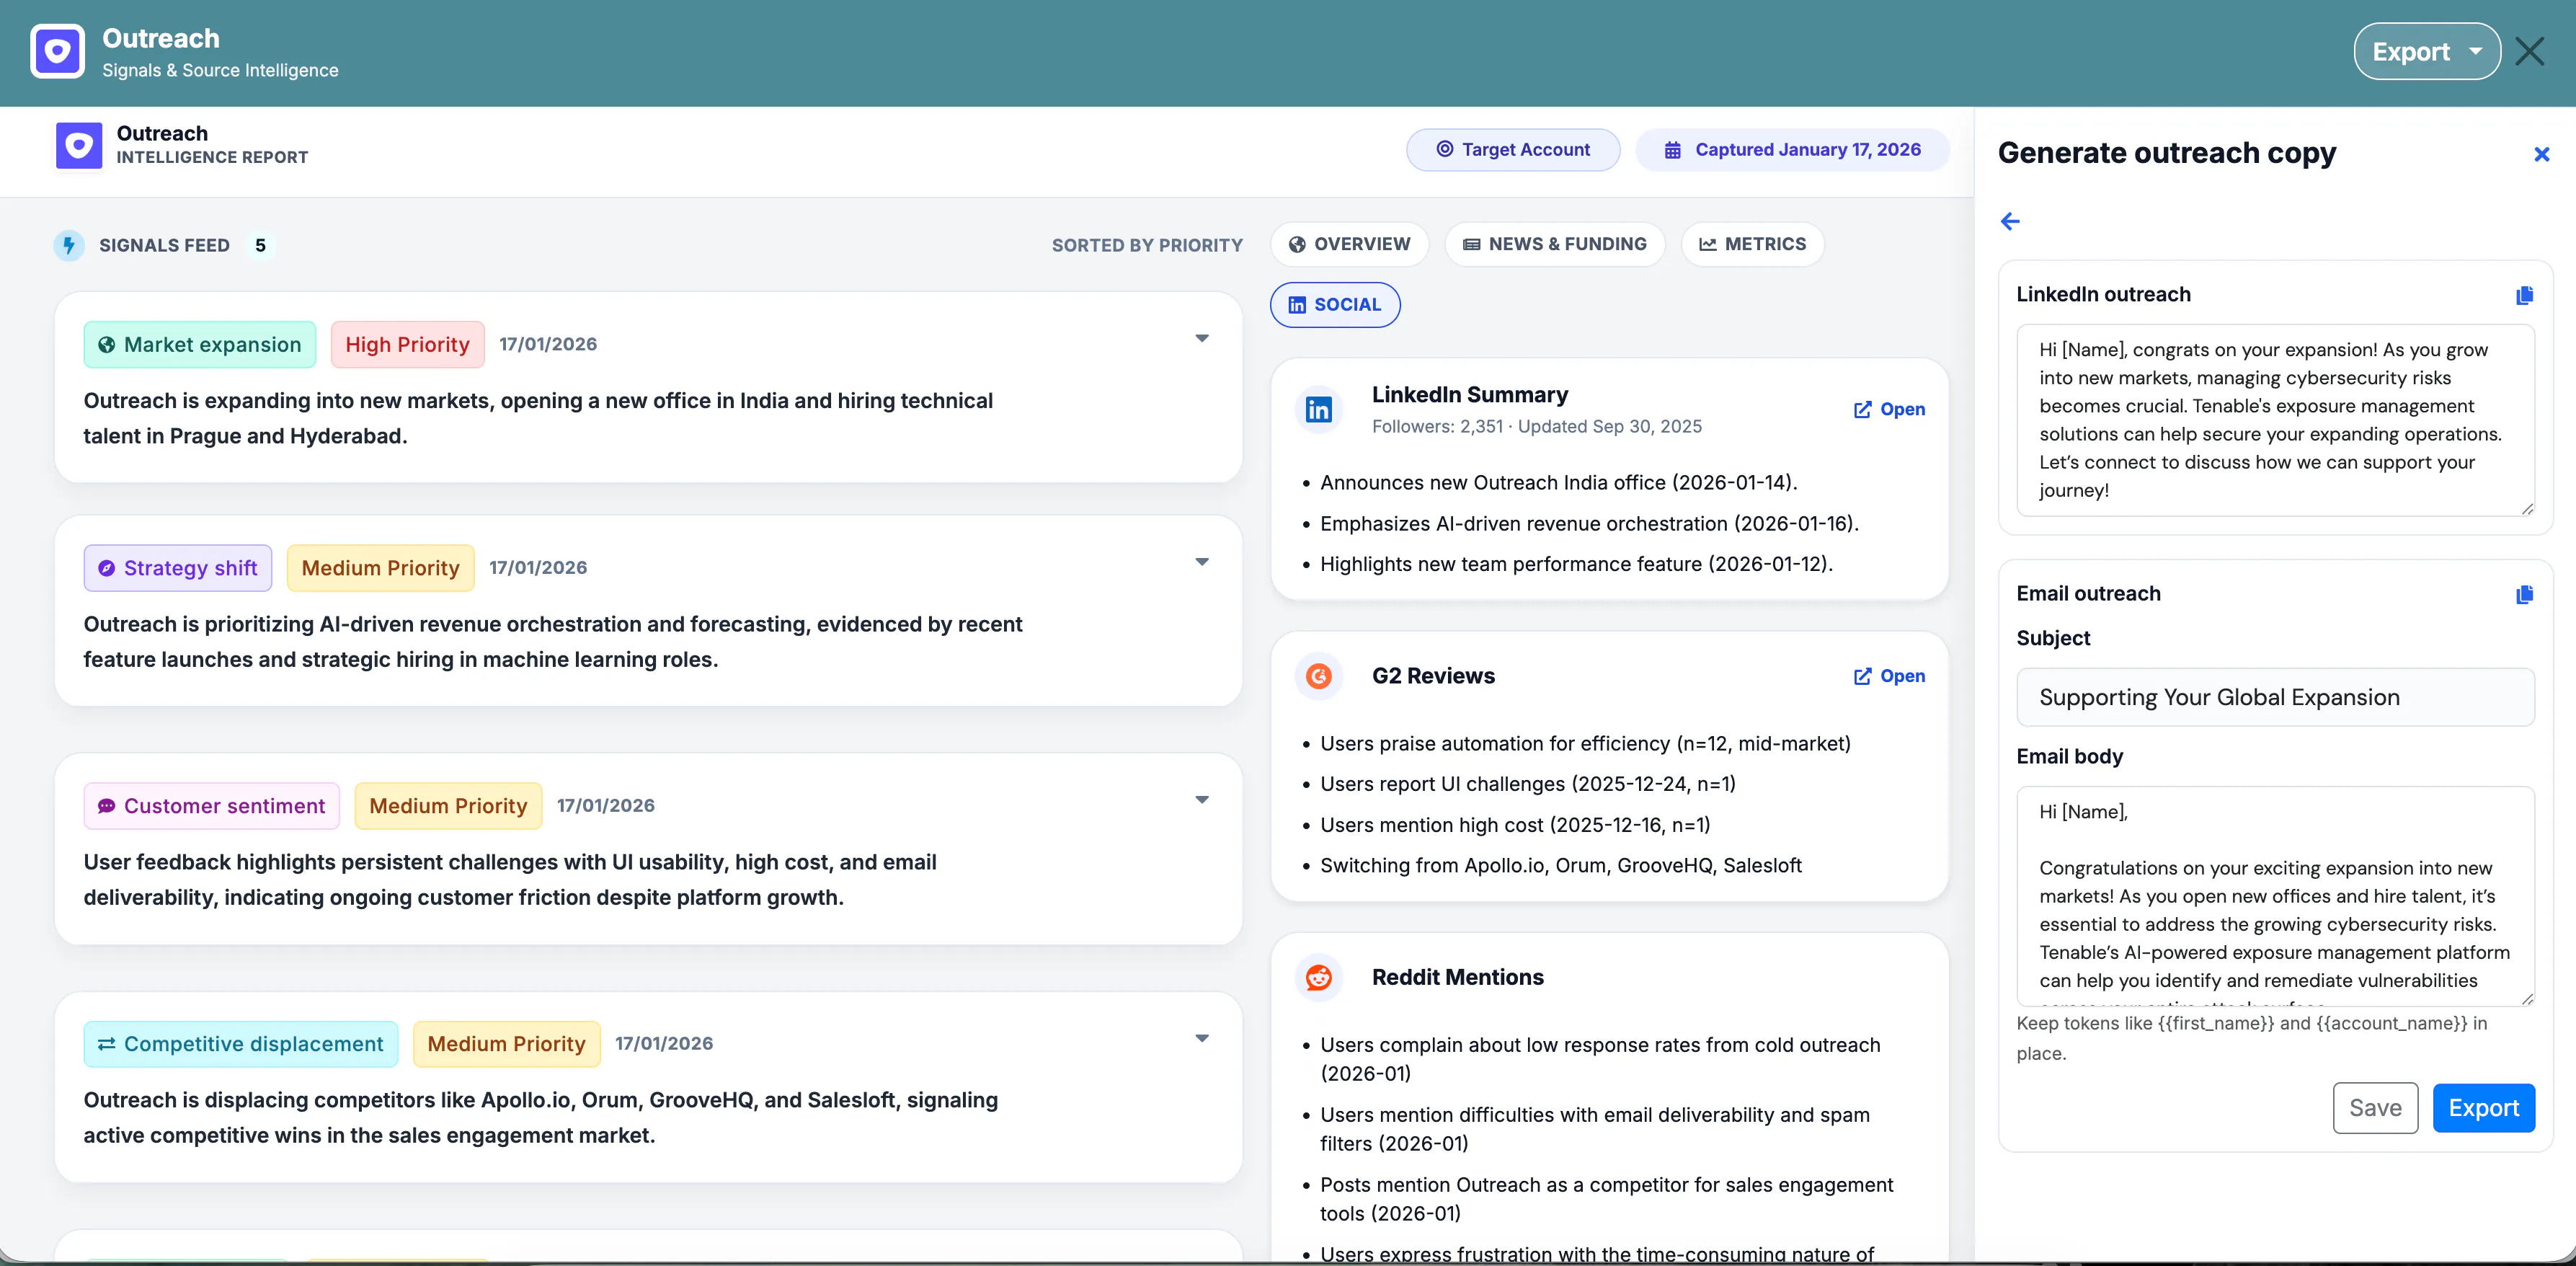The height and width of the screenshot is (1266, 2576).
Task: Click the Sorted by Priority label
Action: (x=1147, y=246)
